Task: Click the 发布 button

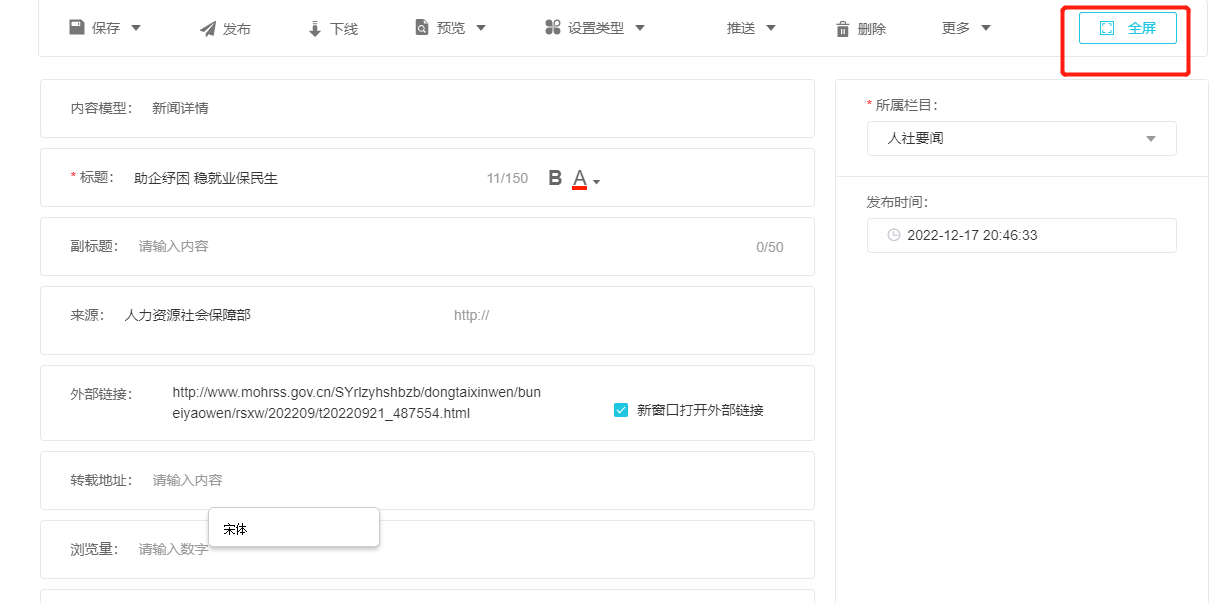Action: coord(225,29)
